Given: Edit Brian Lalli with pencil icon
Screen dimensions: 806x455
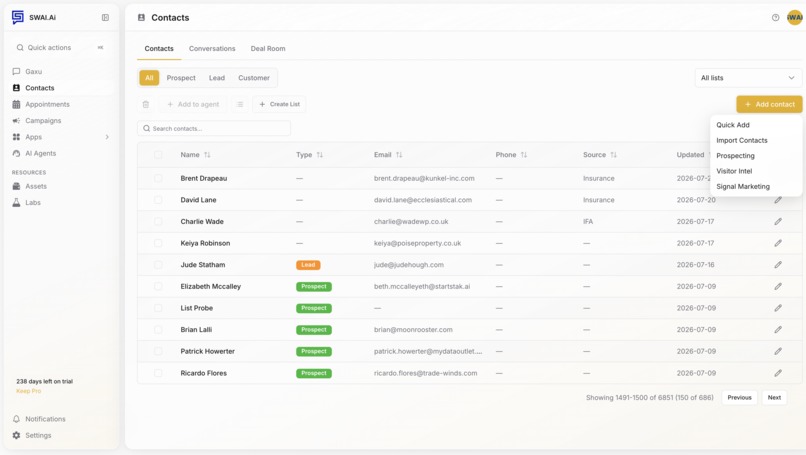Looking at the screenshot, I should coord(778,330).
